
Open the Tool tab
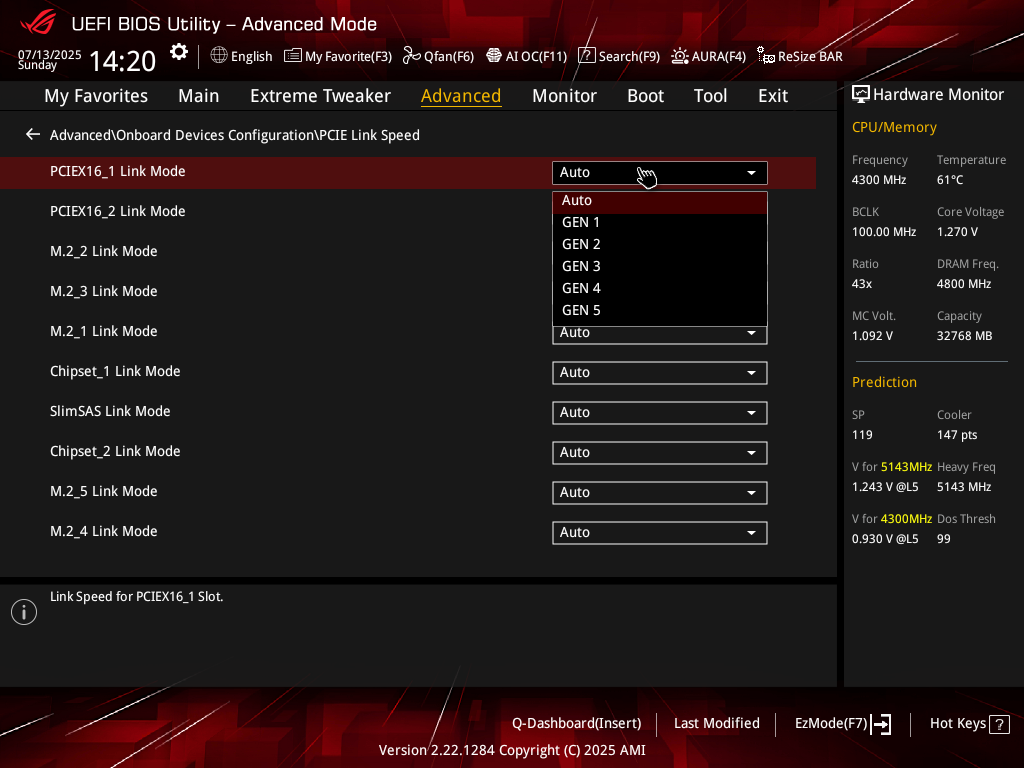(x=711, y=96)
